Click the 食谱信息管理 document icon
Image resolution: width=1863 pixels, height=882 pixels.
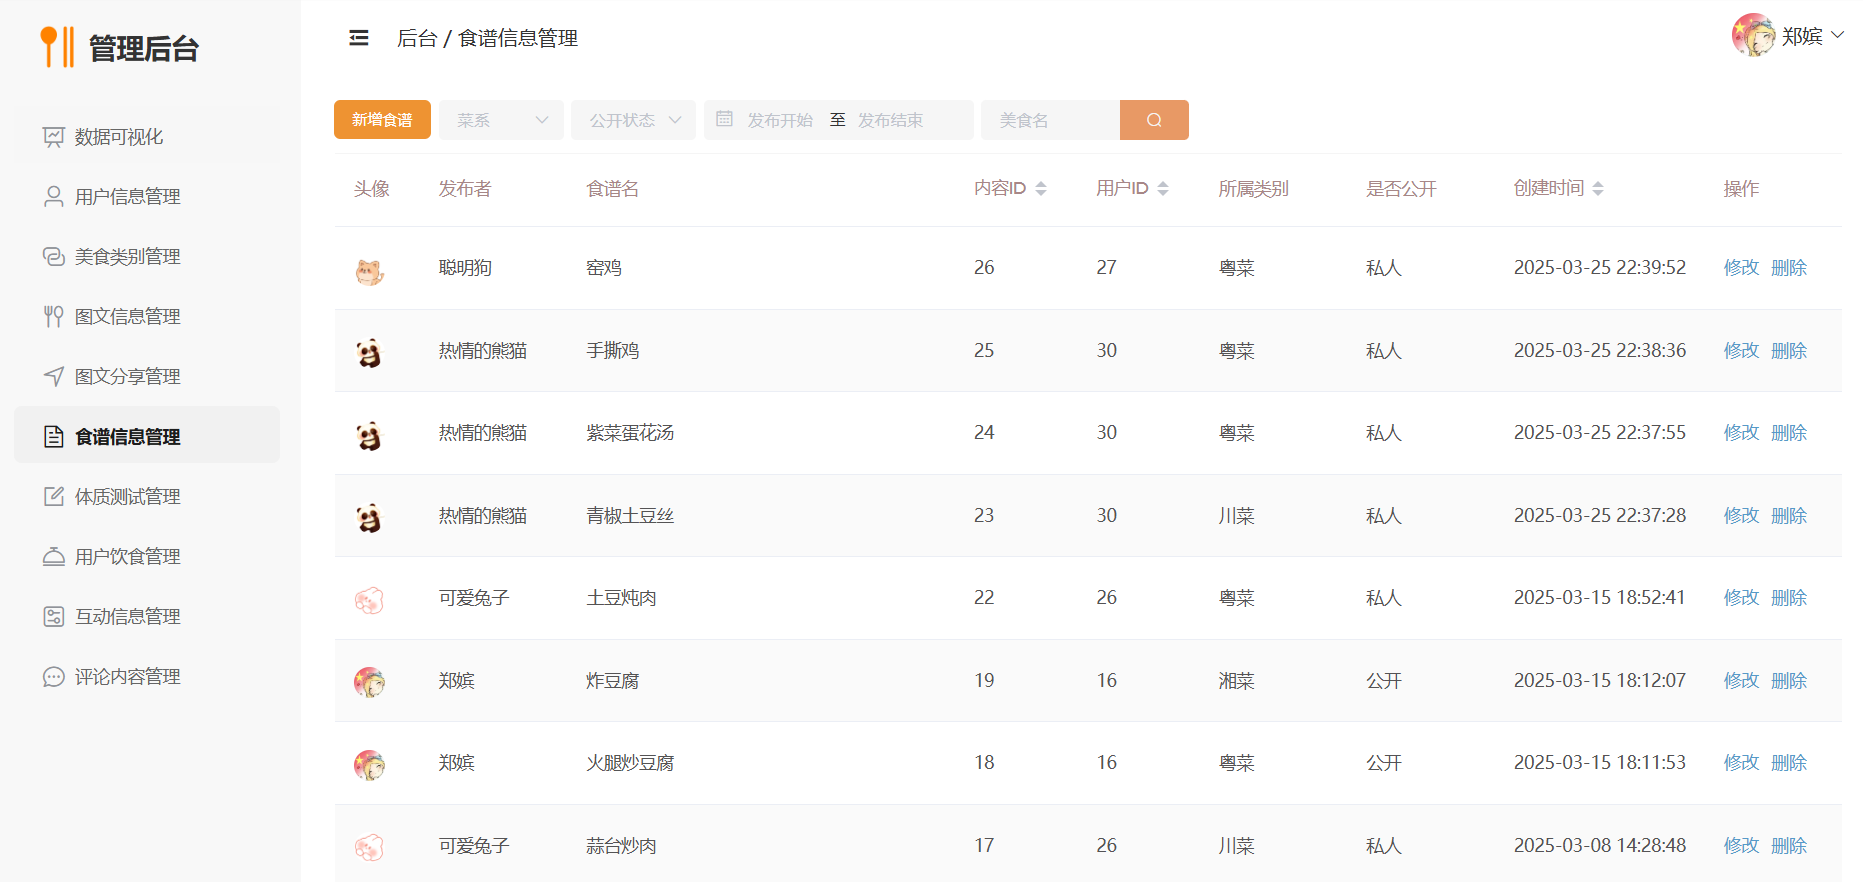pyautogui.click(x=54, y=437)
